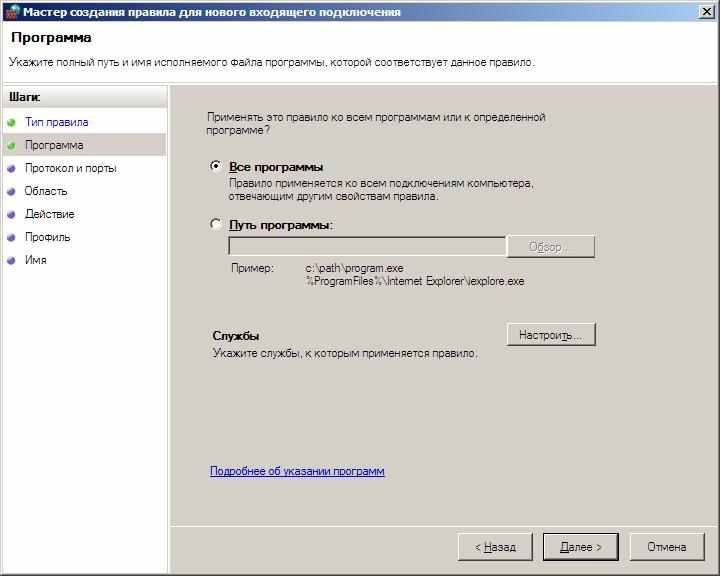The height and width of the screenshot is (576, 720).
Task: Go back with the '< Назад' button
Action: 495,547
